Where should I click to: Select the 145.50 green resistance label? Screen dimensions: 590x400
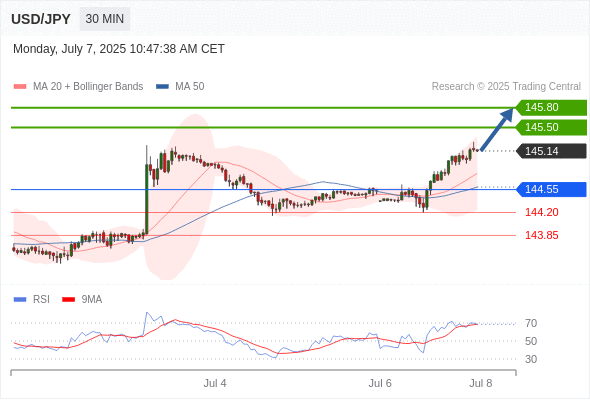pyautogui.click(x=551, y=128)
